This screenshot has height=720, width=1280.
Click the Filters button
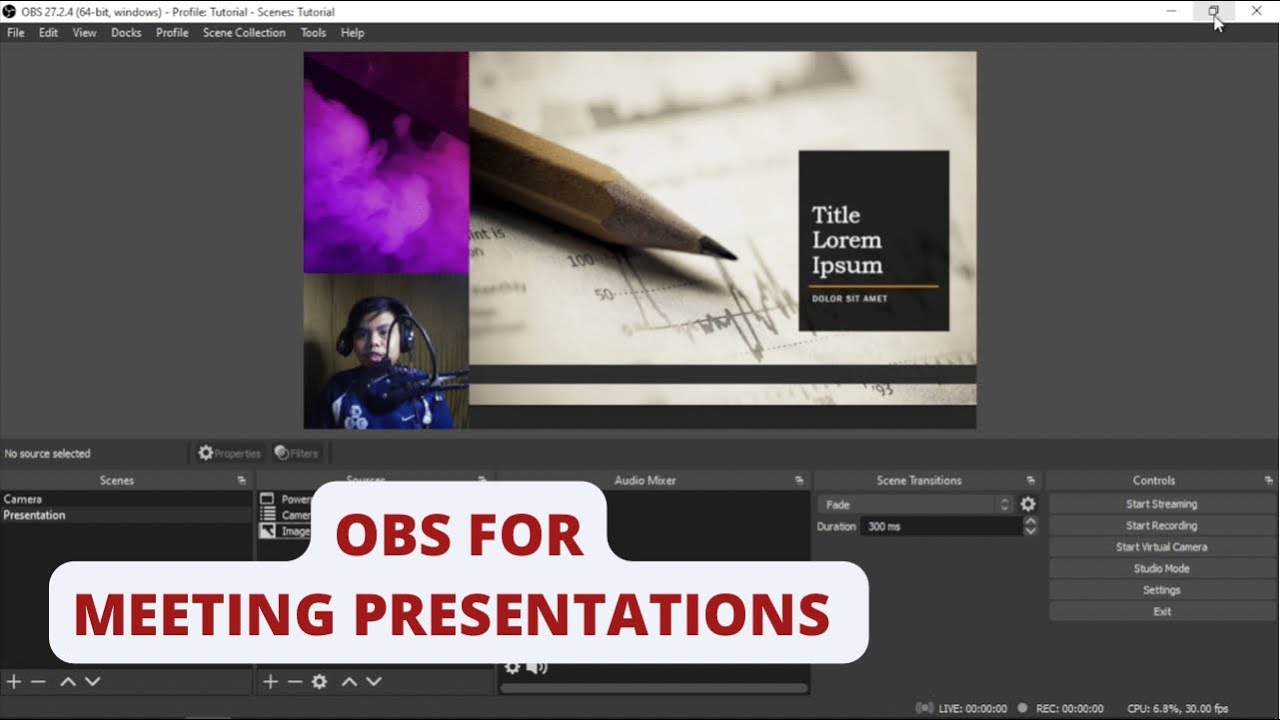pyautogui.click(x=296, y=453)
